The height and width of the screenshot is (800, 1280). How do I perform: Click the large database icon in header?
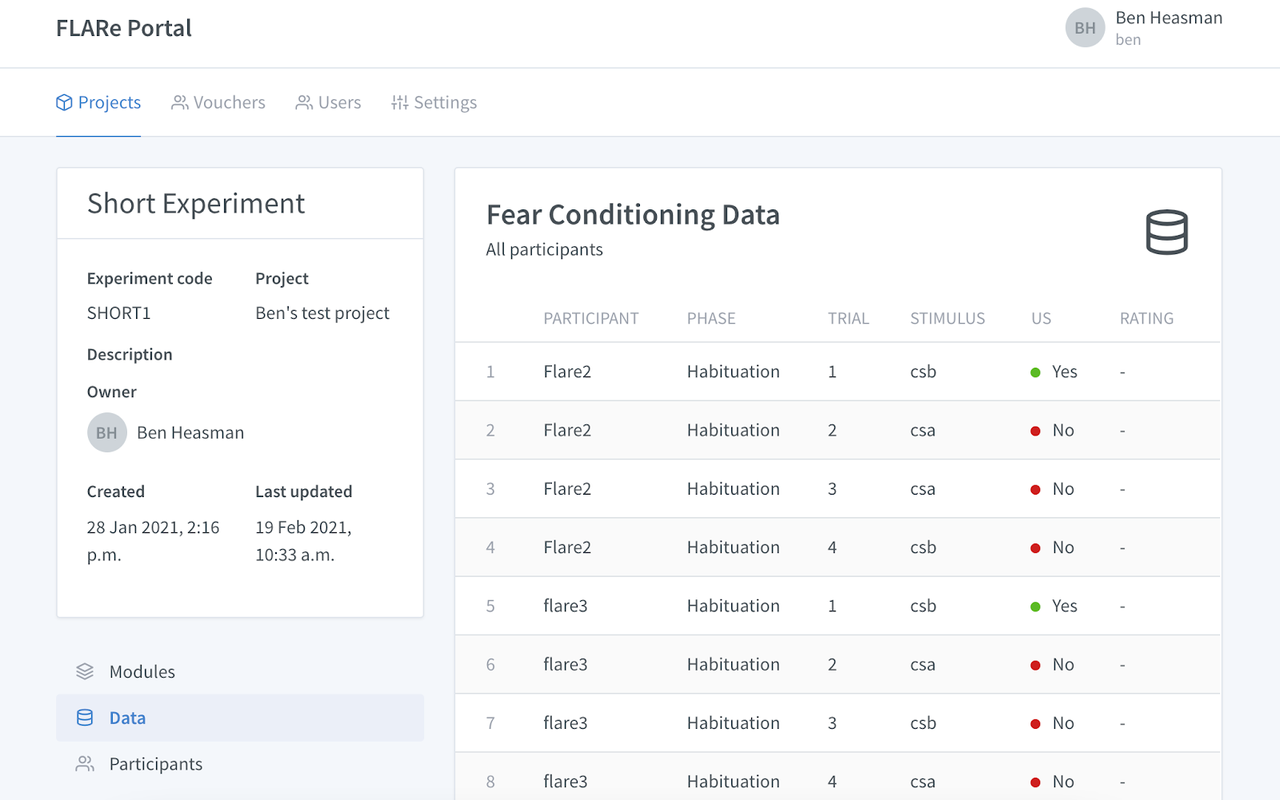[x=1166, y=232]
